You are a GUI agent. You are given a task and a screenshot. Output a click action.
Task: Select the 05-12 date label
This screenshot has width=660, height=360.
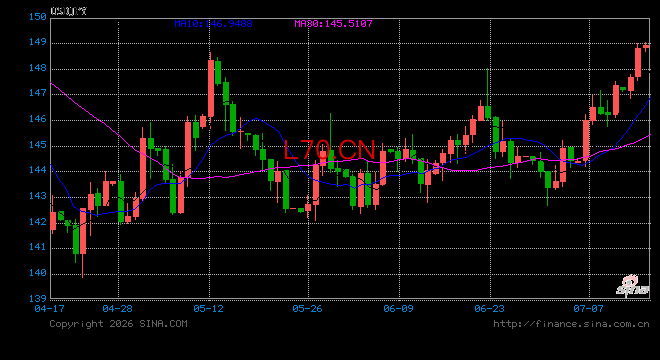point(208,309)
